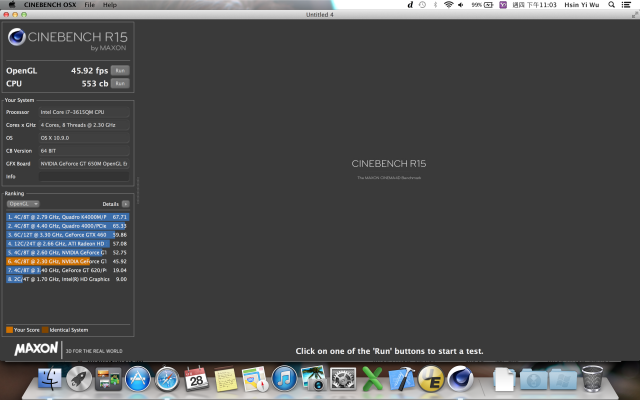Run the OpenGL benchmark test
Image resolution: width=640 pixels, height=400 pixels.
click(120, 71)
